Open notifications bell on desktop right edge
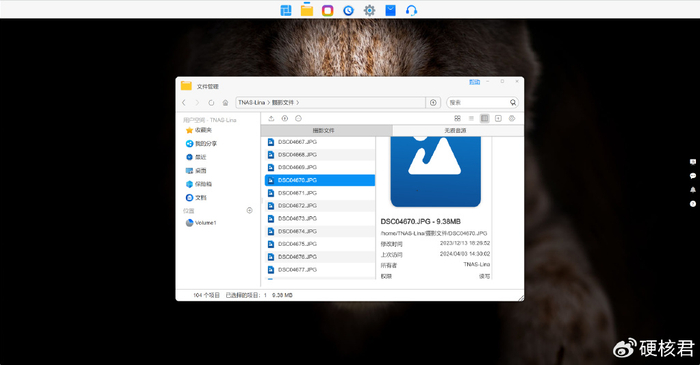 [x=693, y=190]
